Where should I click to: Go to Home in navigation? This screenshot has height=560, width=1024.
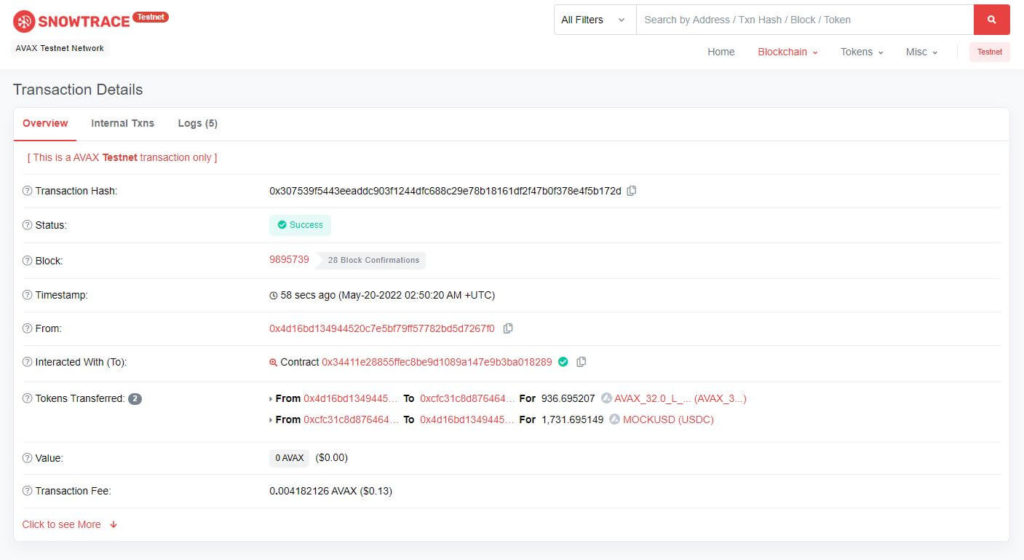[x=721, y=52]
